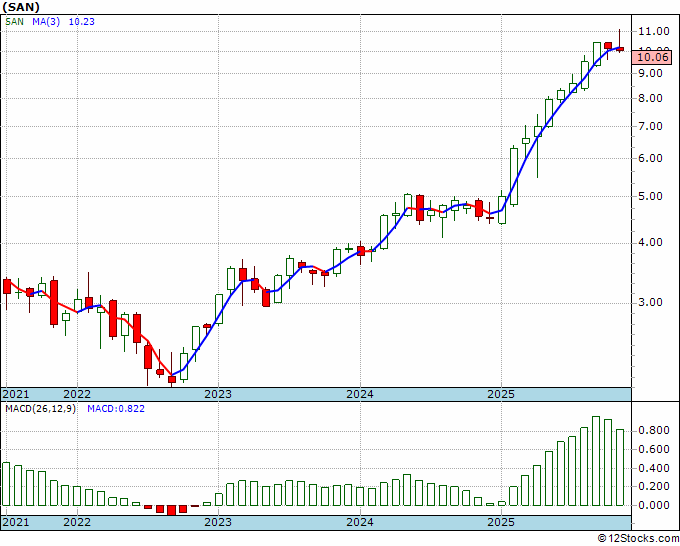
Task: Click the 2024 label on MACD timeline
Action: click(360, 522)
